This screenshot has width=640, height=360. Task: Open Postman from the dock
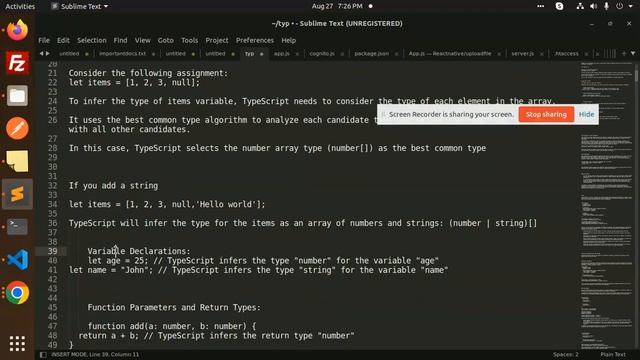pos(17,129)
